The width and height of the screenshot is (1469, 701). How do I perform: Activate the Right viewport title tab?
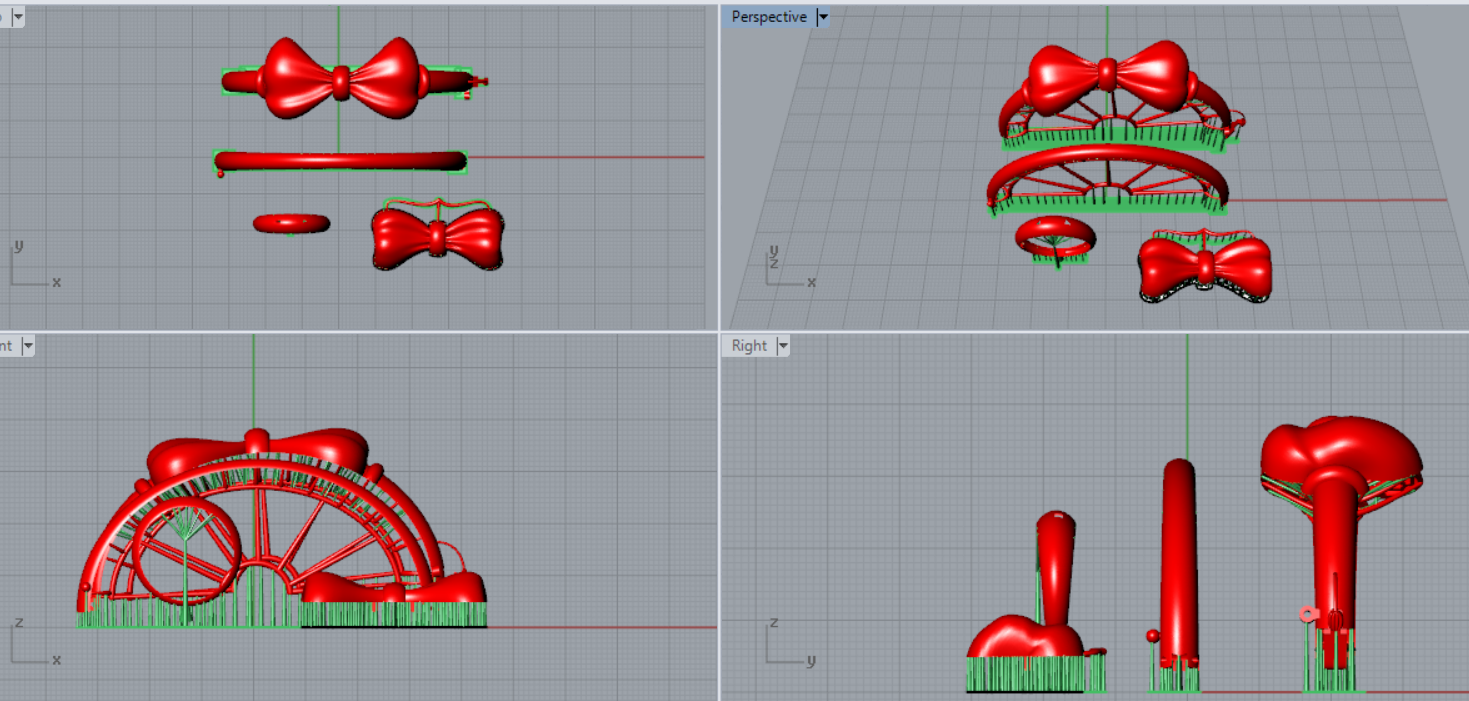pos(749,346)
